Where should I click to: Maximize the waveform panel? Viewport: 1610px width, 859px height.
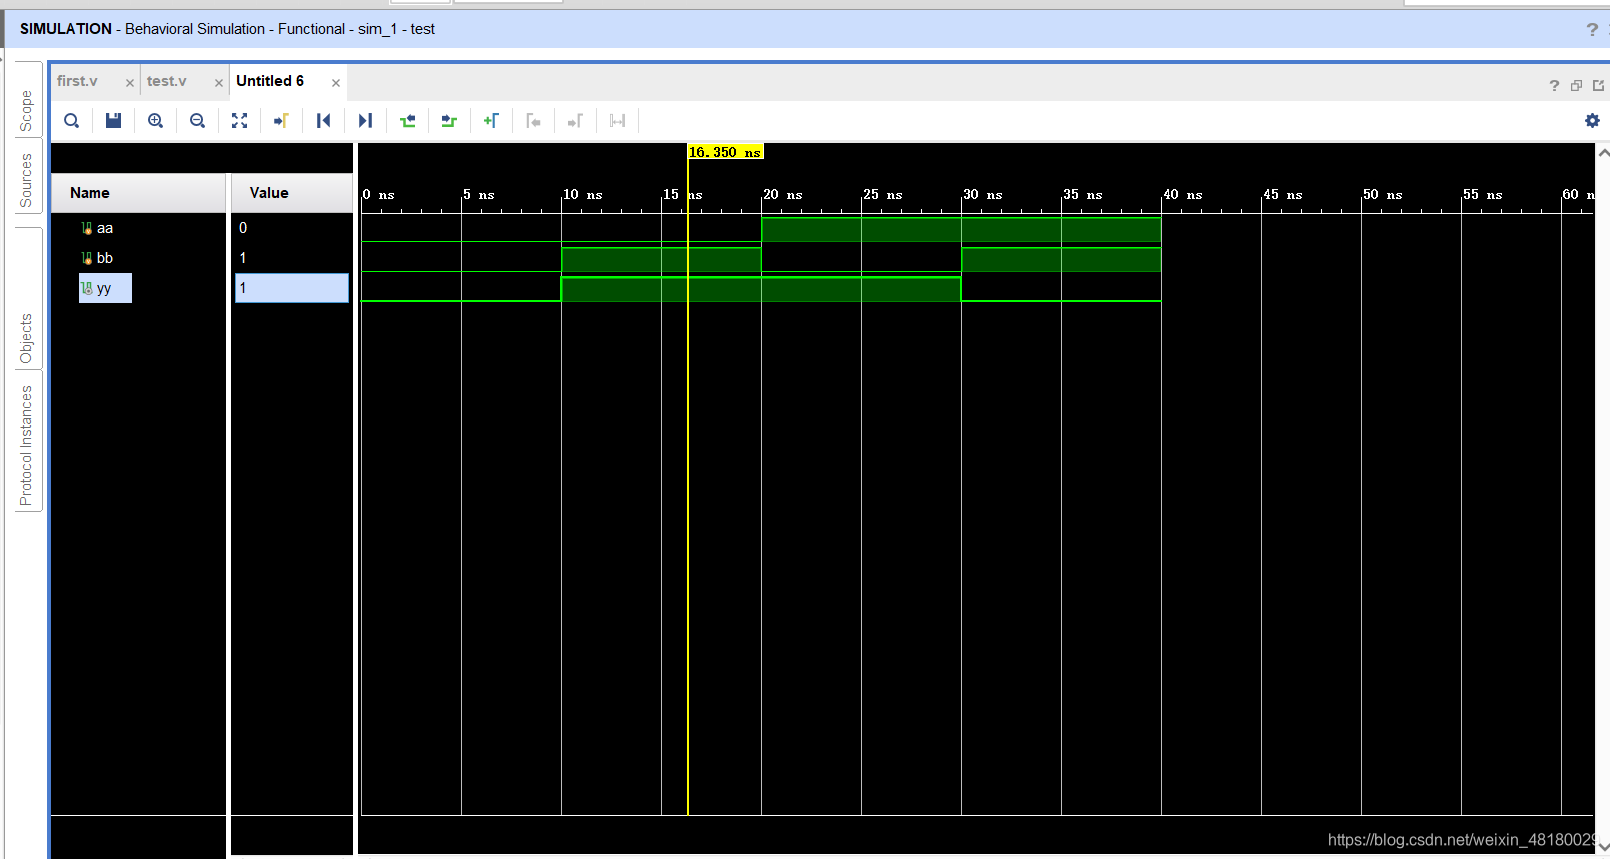tap(1598, 86)
